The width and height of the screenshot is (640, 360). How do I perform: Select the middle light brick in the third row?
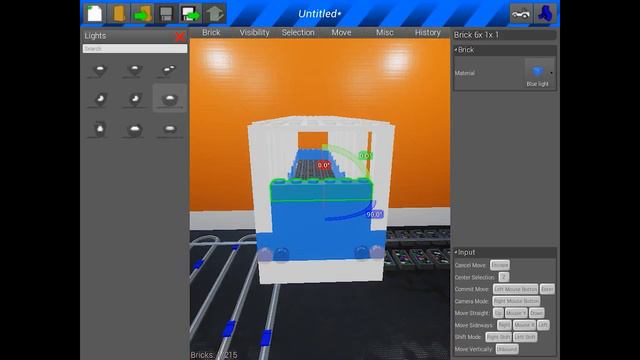[135, 129]
